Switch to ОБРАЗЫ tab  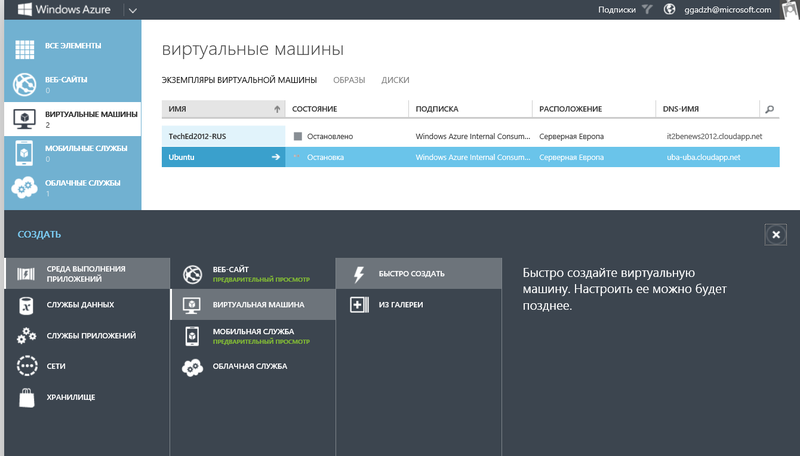pyautogui.click(x=349, y=80)
